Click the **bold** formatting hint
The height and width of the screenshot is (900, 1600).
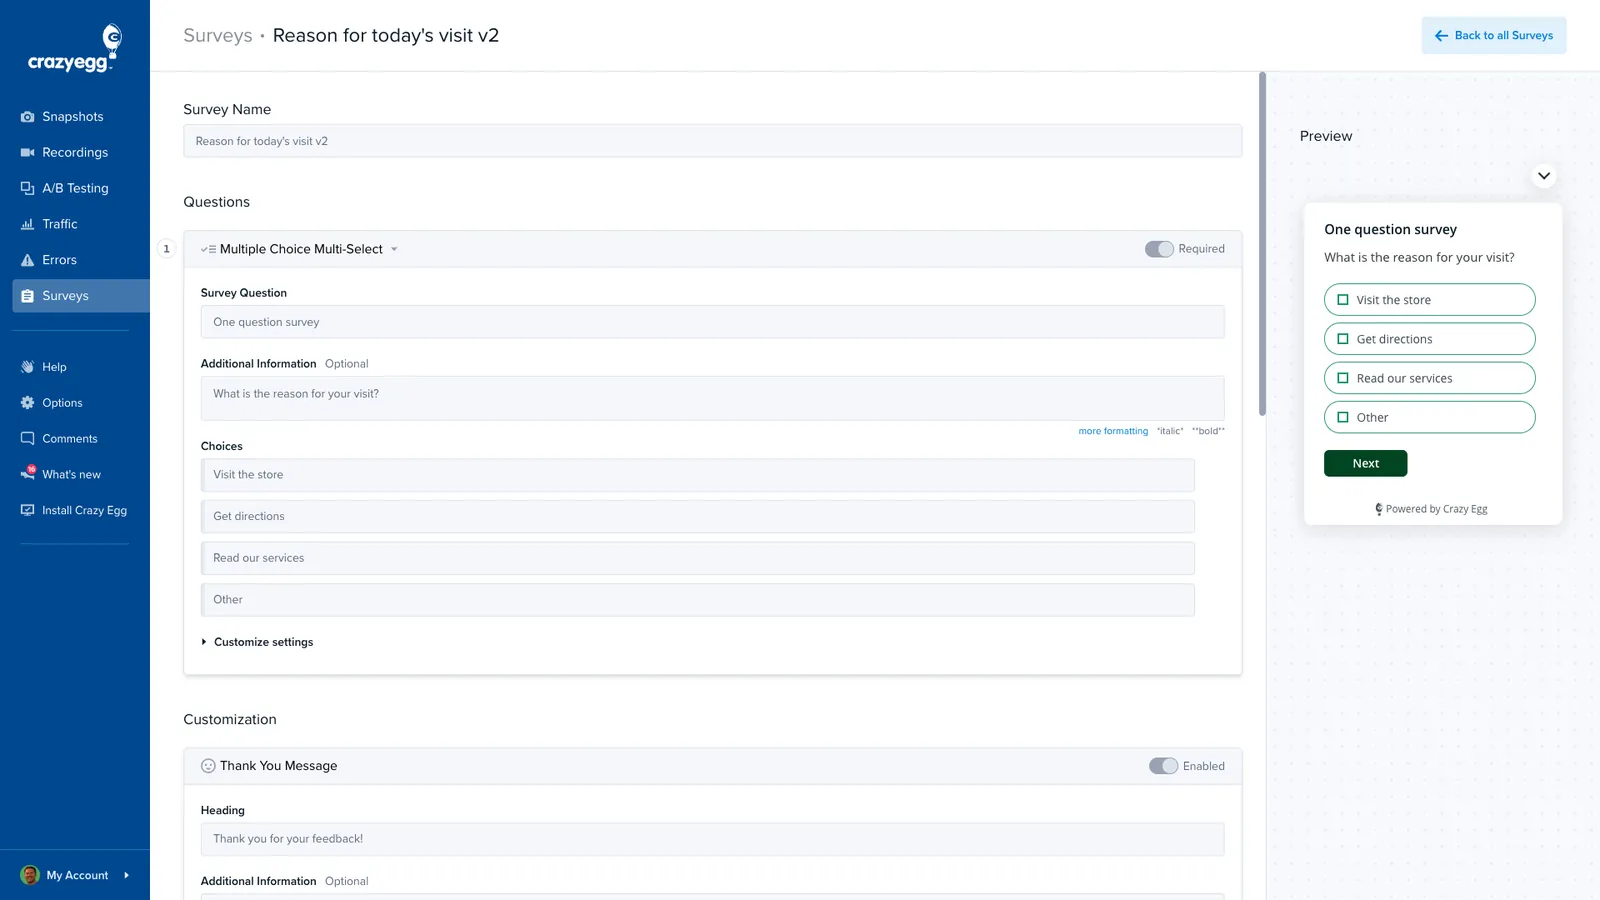1208,431
